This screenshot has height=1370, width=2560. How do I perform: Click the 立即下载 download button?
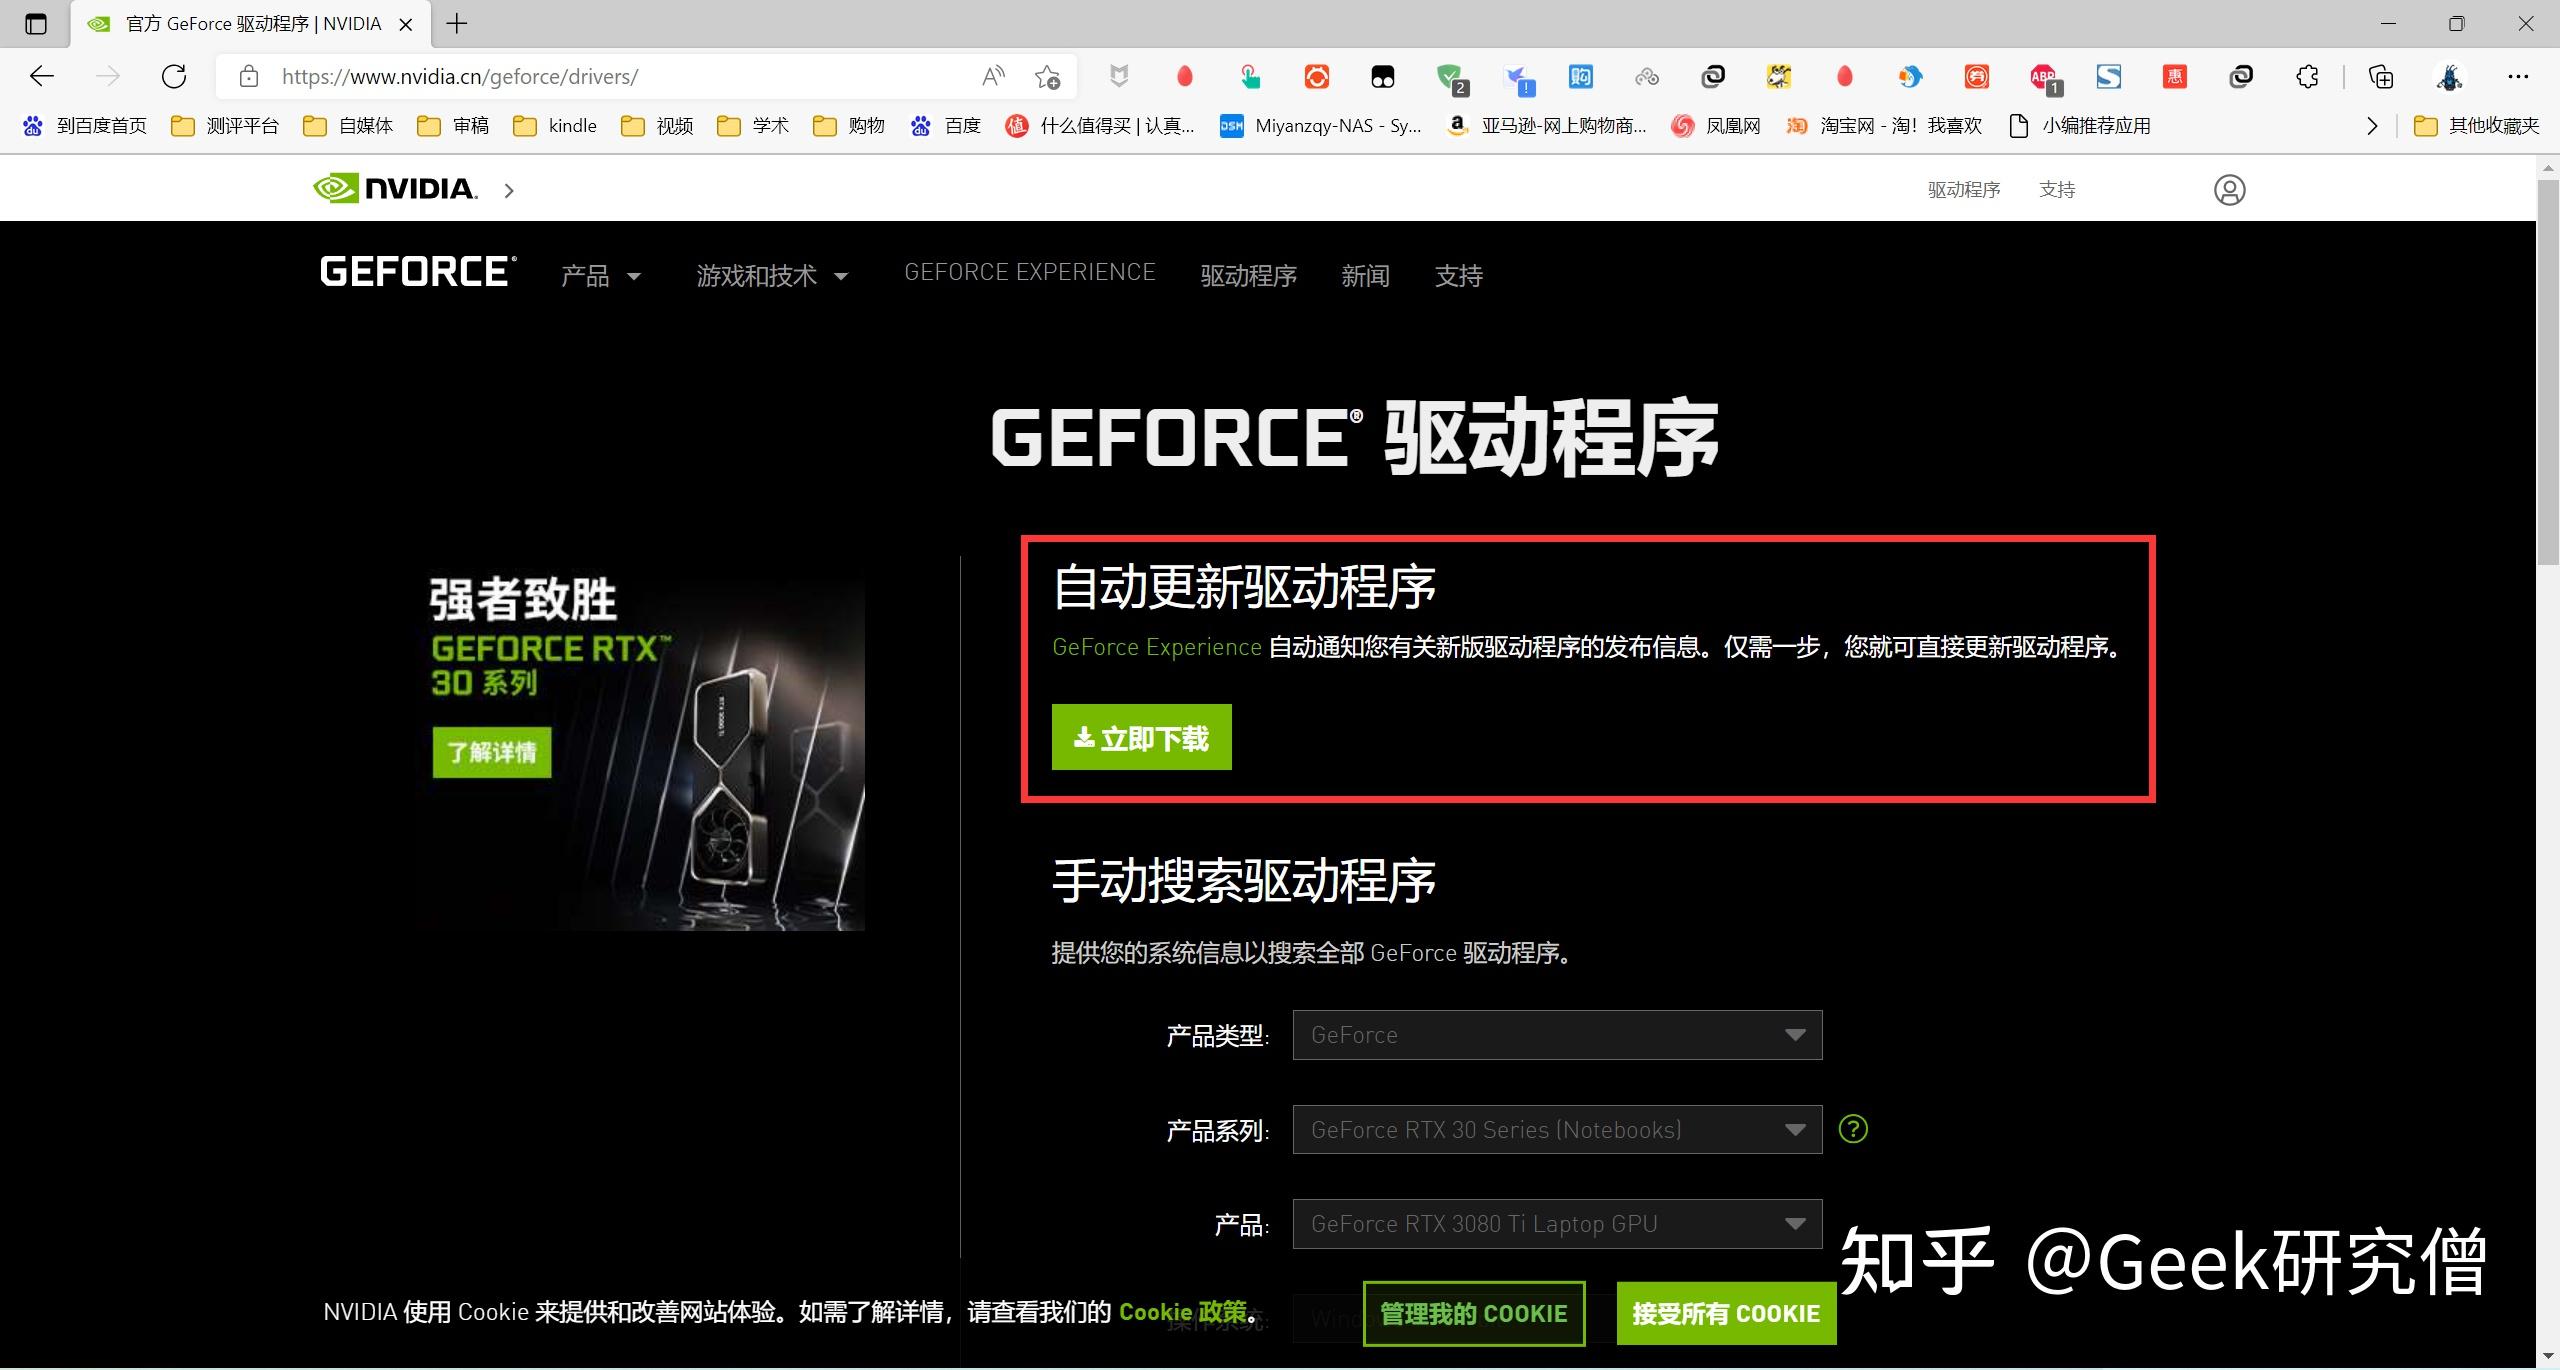pos(1141,737)
